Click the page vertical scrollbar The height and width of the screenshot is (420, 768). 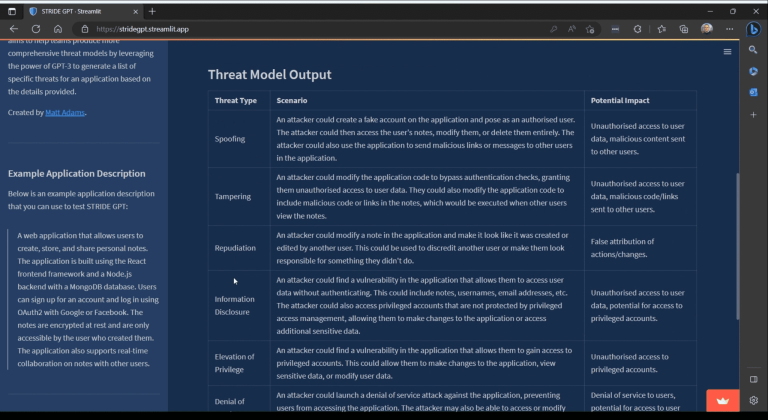(737, 245)
